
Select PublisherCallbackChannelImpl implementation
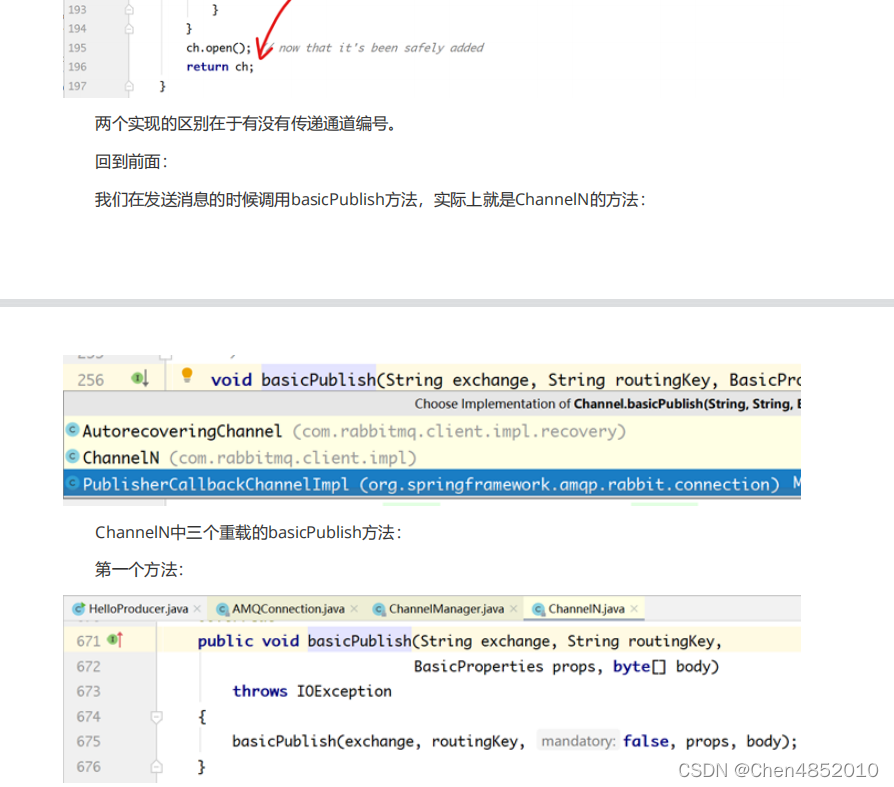click(432, 484)
